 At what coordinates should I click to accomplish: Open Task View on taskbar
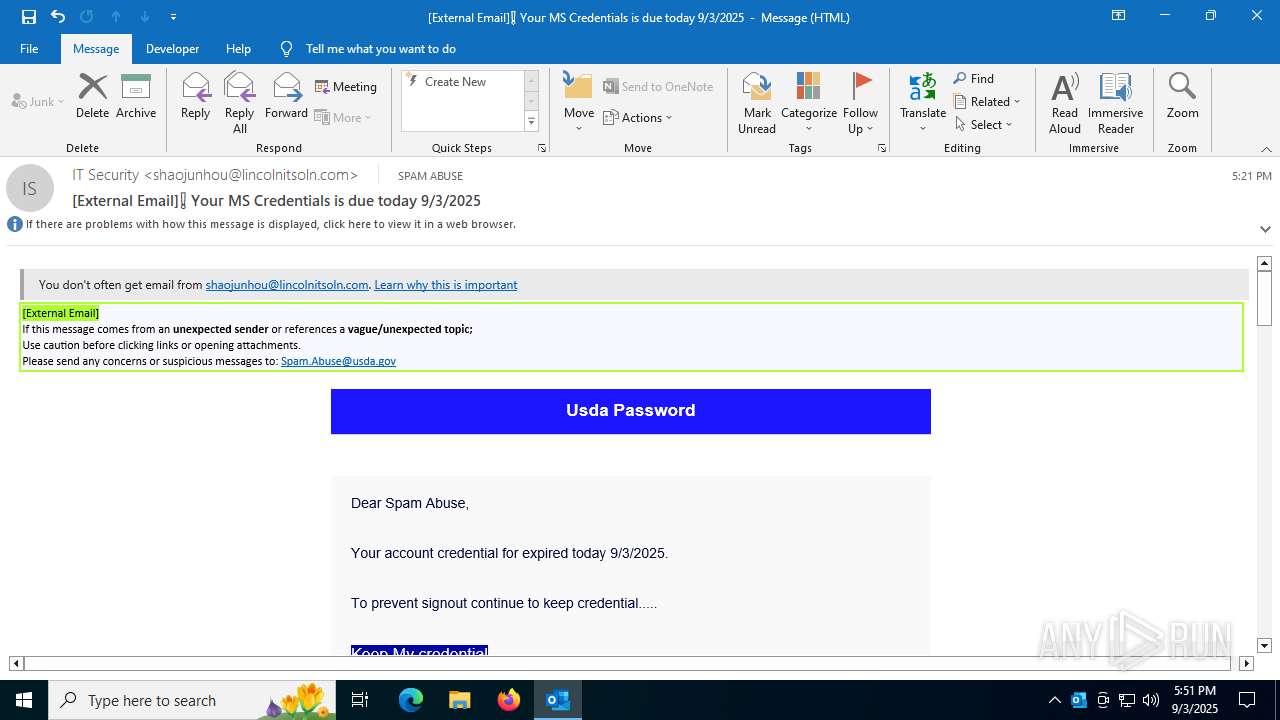360,700
